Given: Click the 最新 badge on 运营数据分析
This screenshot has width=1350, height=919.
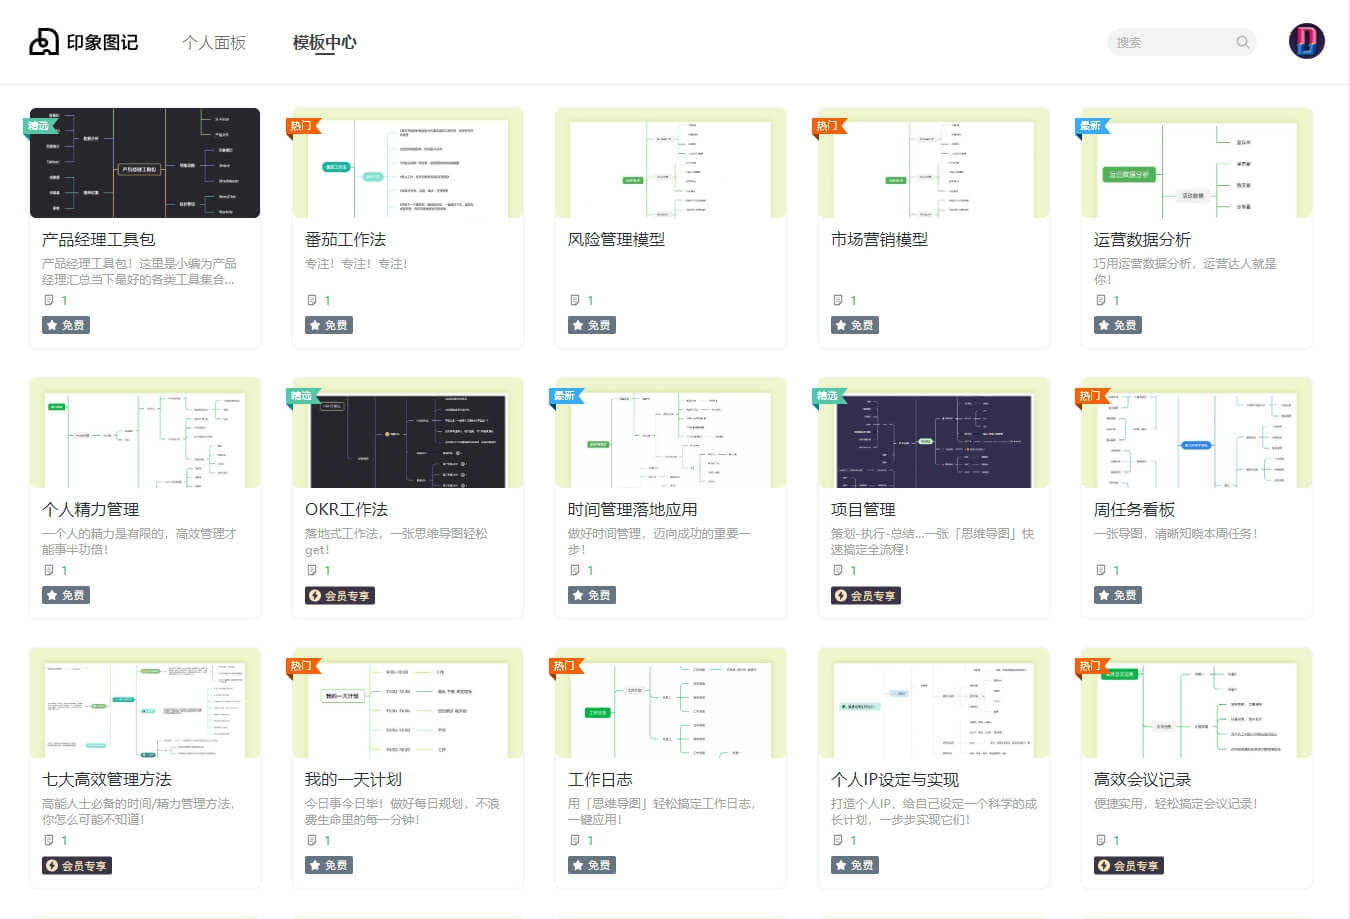Looking at the screenshot, I should (x=1091, y=126).
